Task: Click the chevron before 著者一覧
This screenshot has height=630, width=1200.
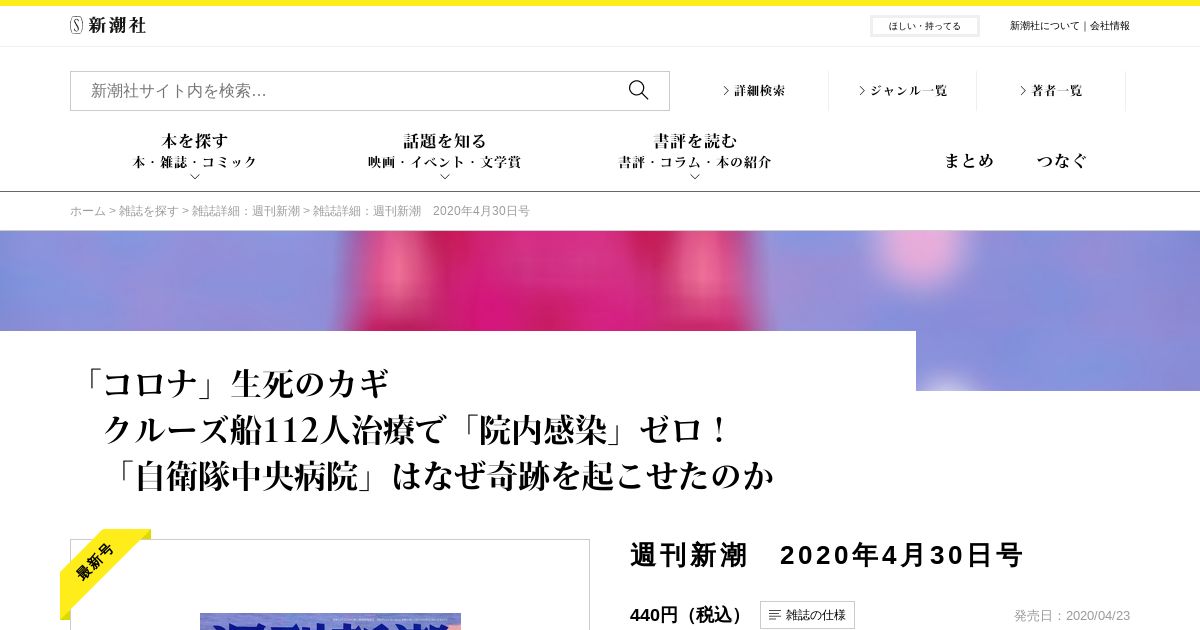Action: (x=1023, y=91)
